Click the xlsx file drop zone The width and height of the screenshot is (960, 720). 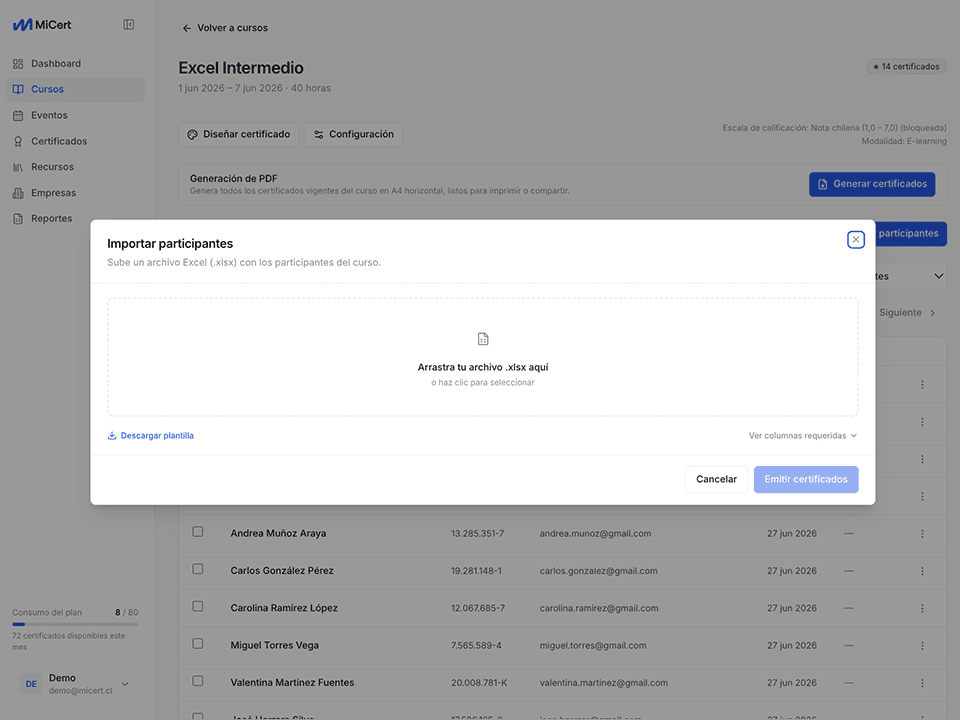point(483,358)
